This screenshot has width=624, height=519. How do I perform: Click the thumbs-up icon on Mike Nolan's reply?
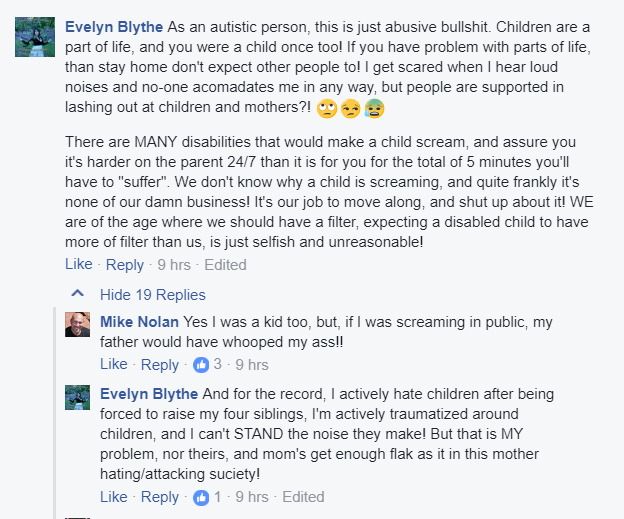(x=201, y=365)
